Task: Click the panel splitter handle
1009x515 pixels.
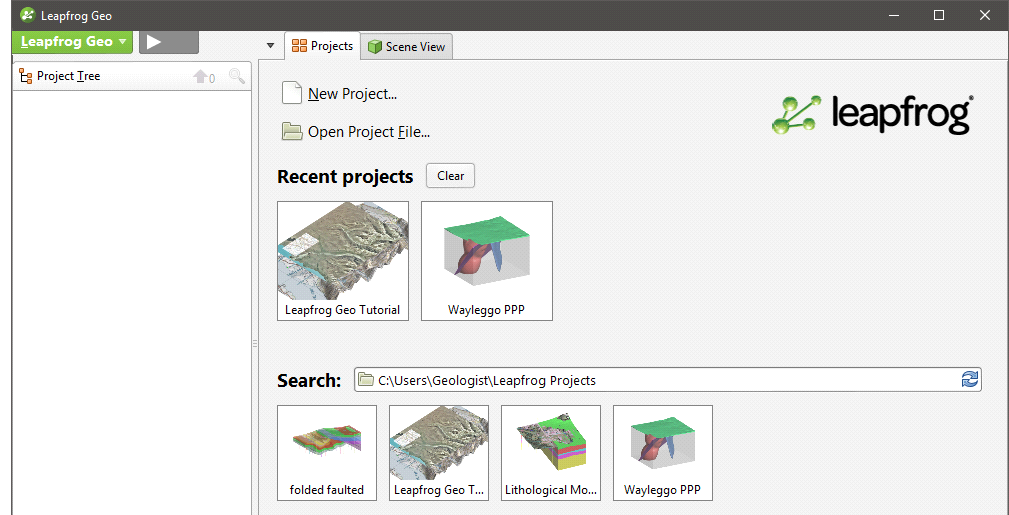Action: click(255, 344)
